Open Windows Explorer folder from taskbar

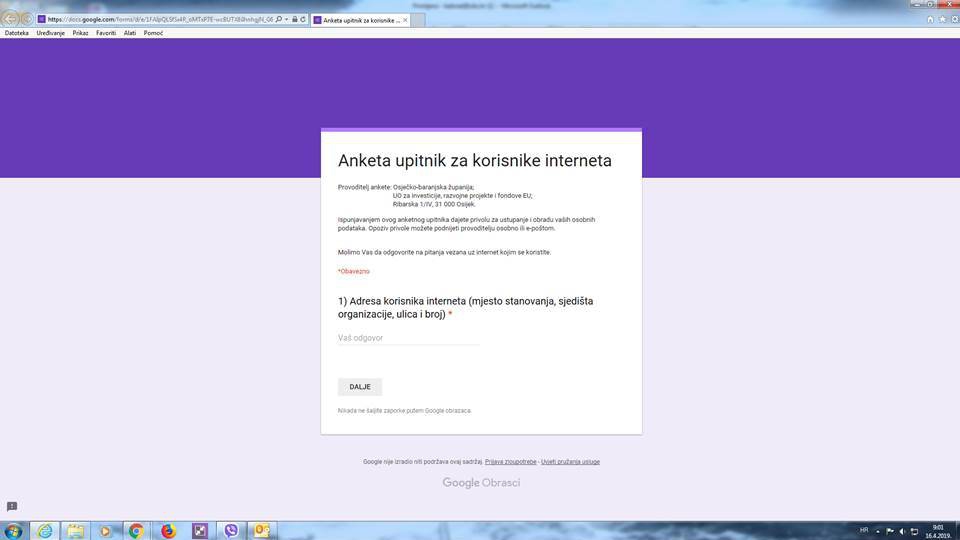click(75, 531)
